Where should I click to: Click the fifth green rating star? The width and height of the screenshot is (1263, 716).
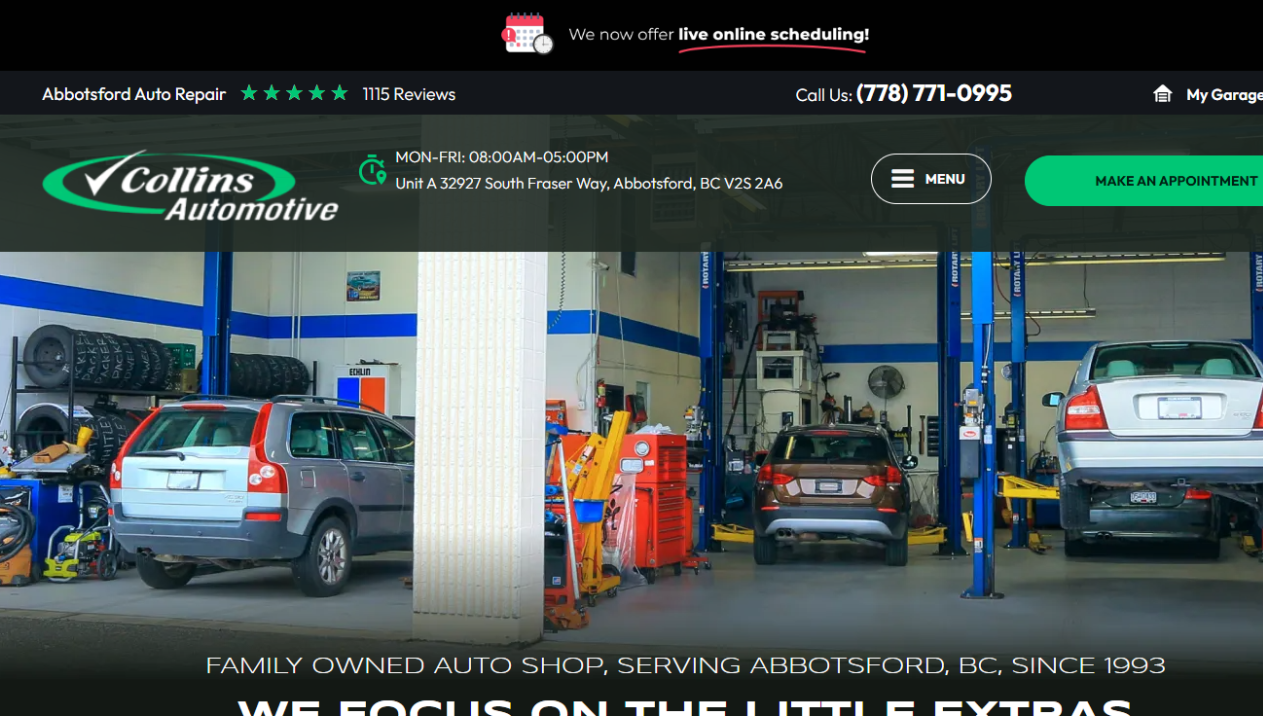point(340,93)
